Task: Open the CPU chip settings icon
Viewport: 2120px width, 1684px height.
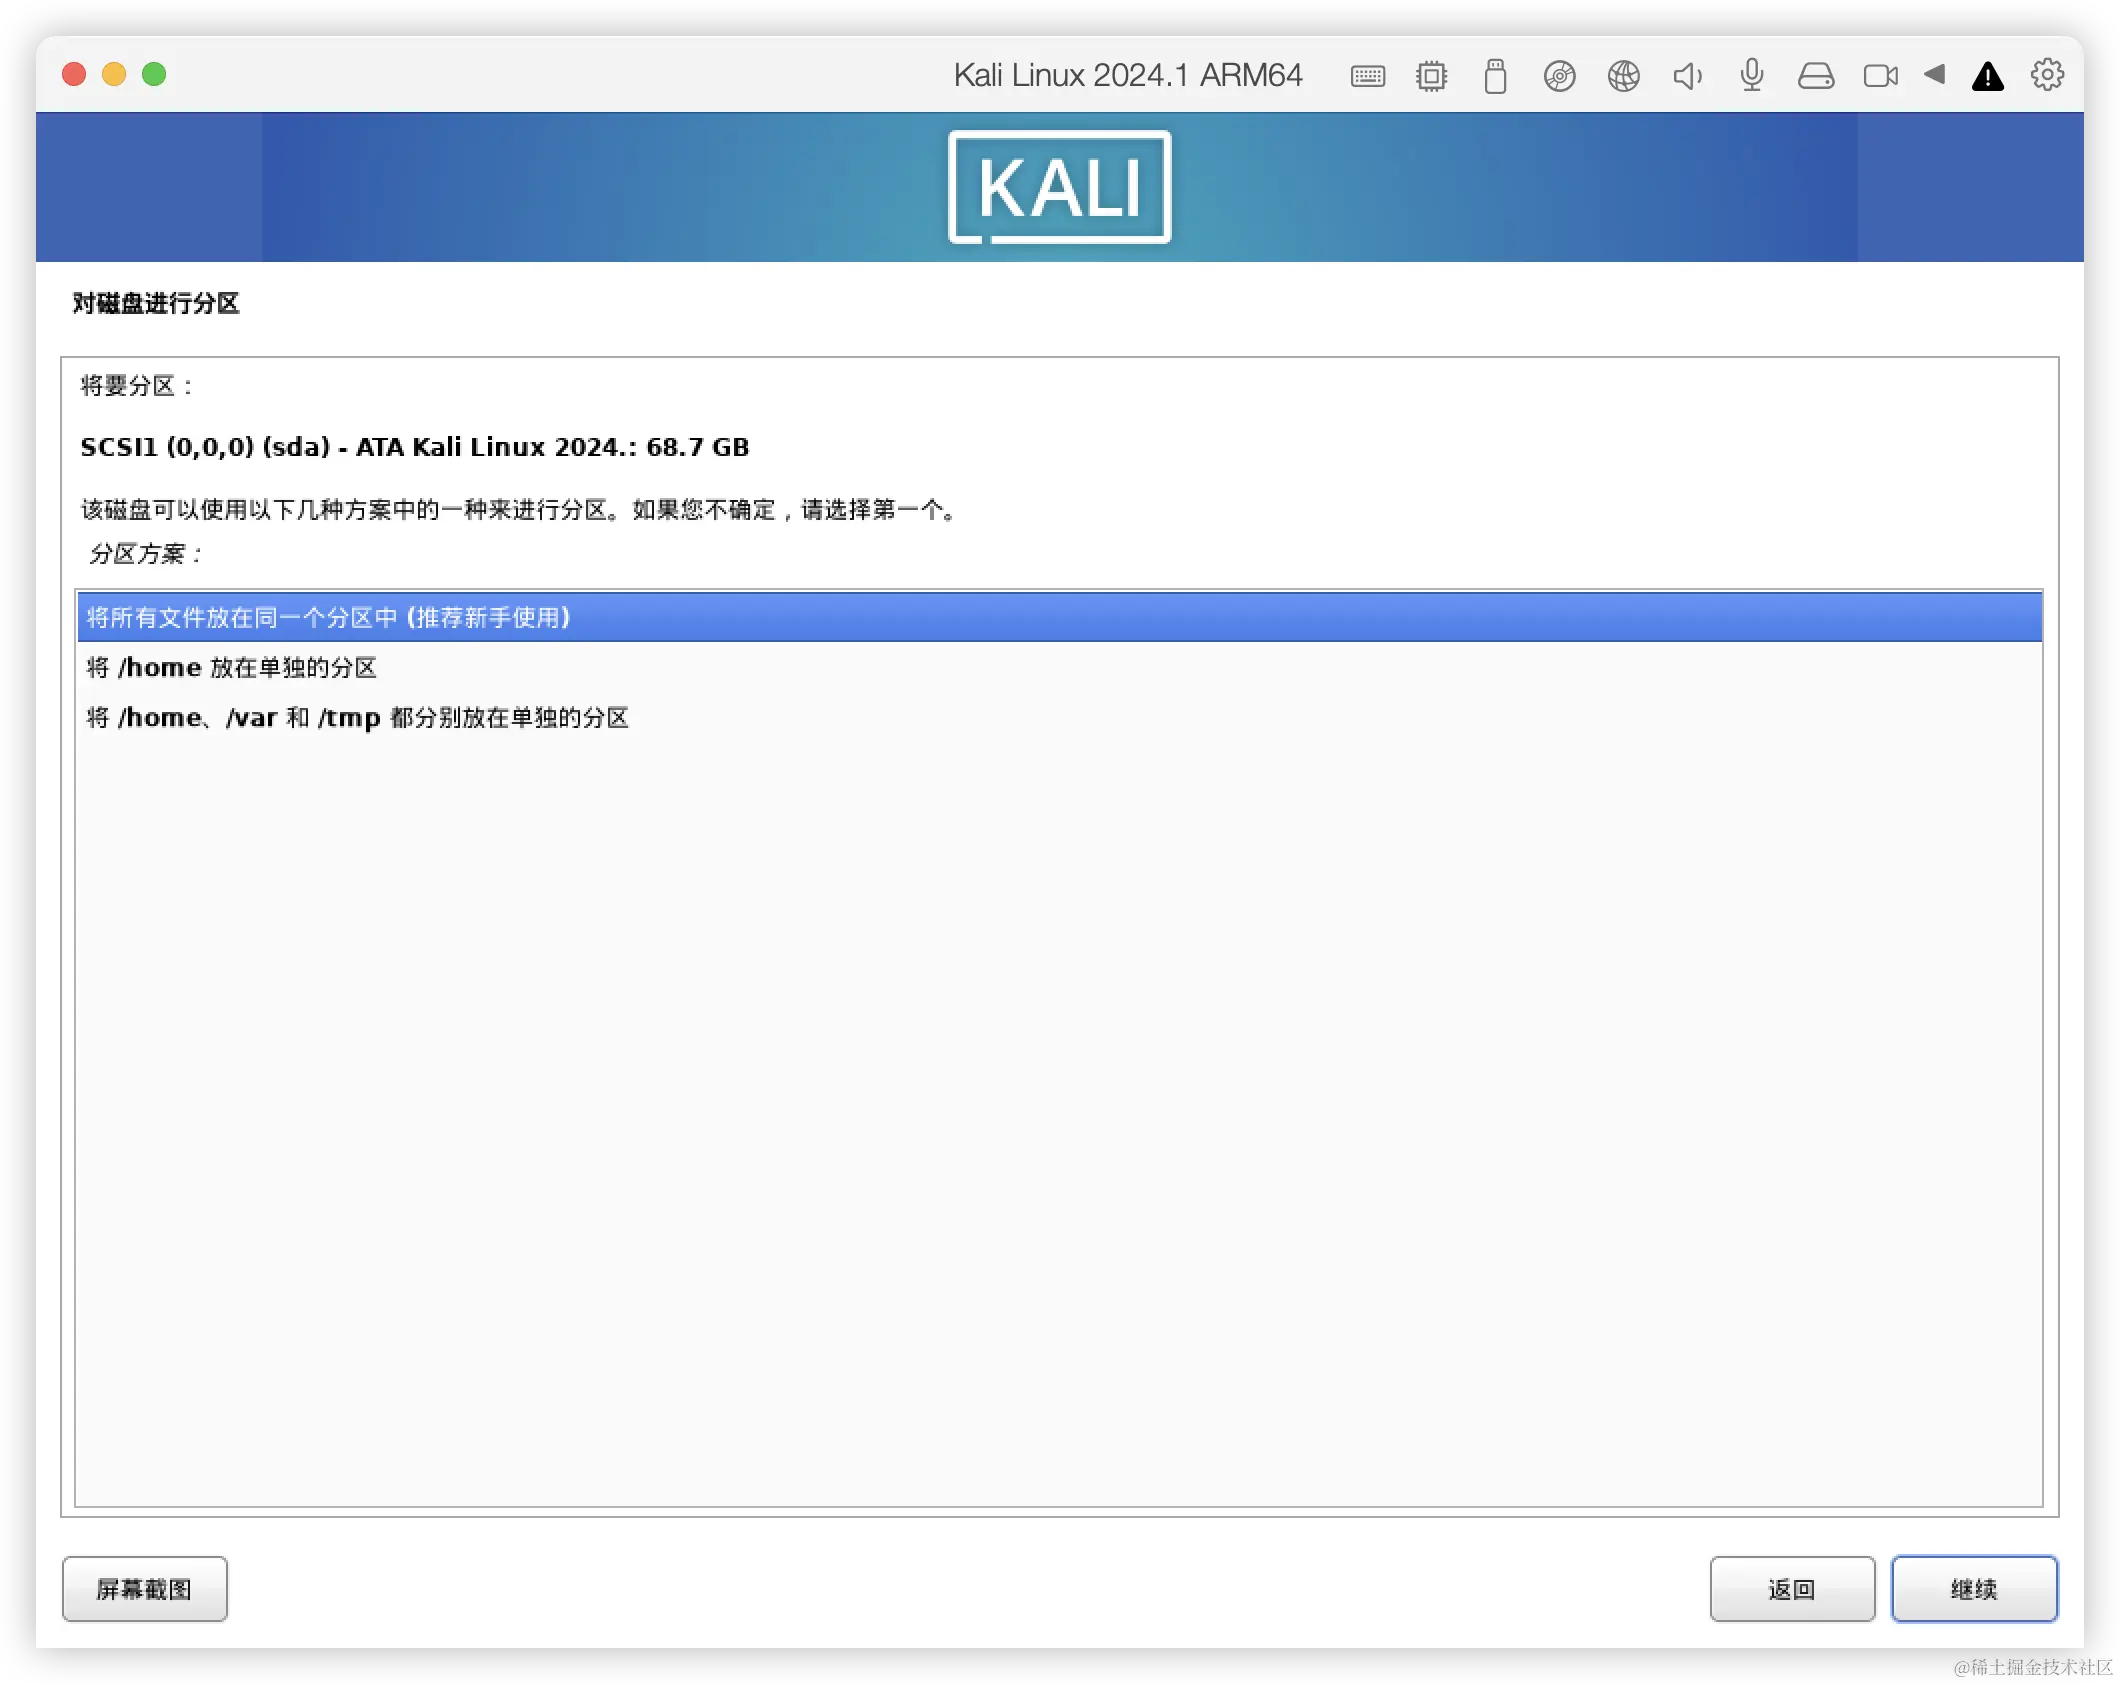Action: tap(1431, 76)
